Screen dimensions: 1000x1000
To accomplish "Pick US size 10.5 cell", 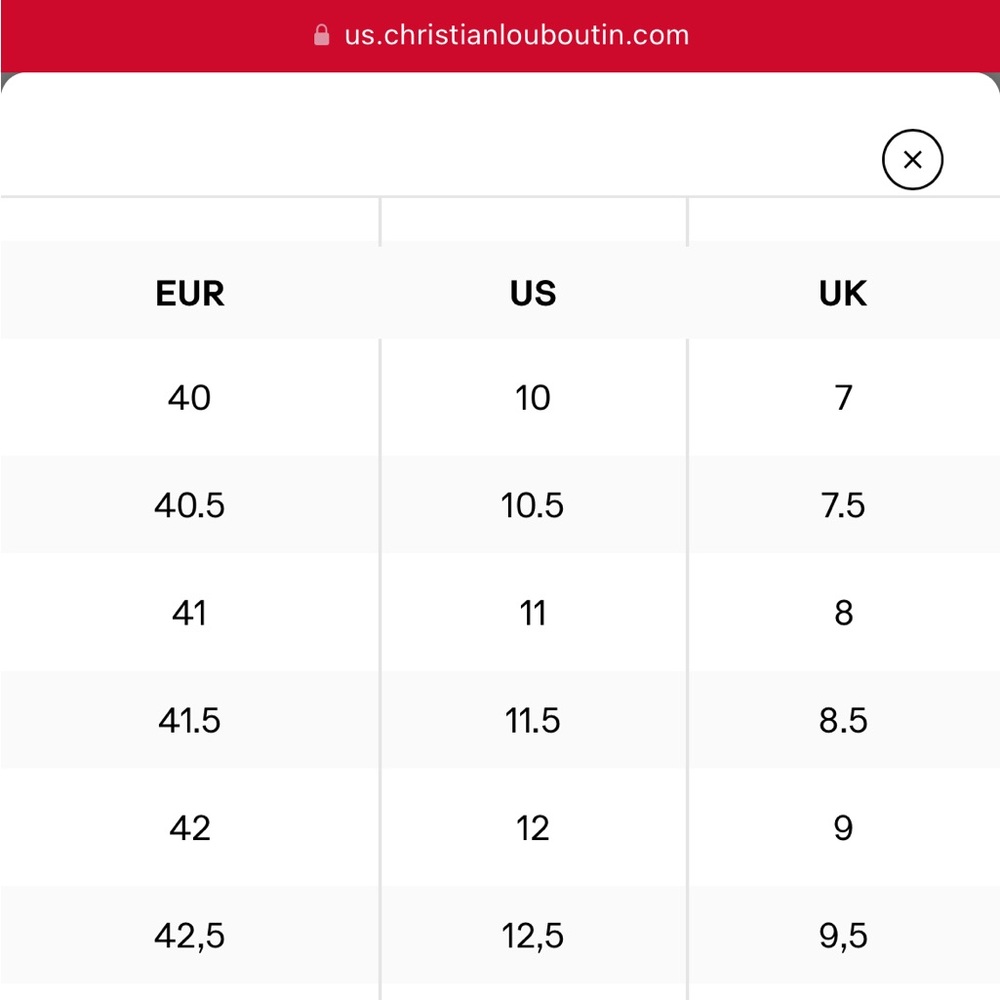I will 533,505.
